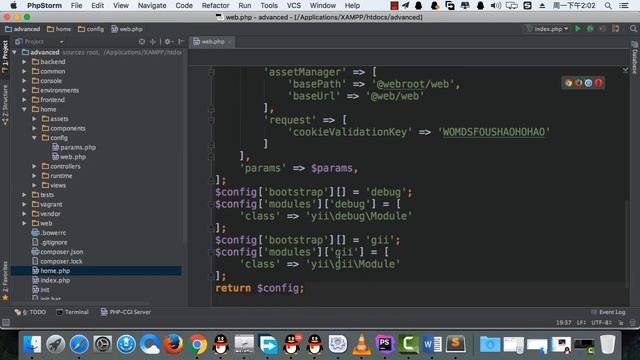
Task: Open the Navigate menu
Action: (152, 6)
